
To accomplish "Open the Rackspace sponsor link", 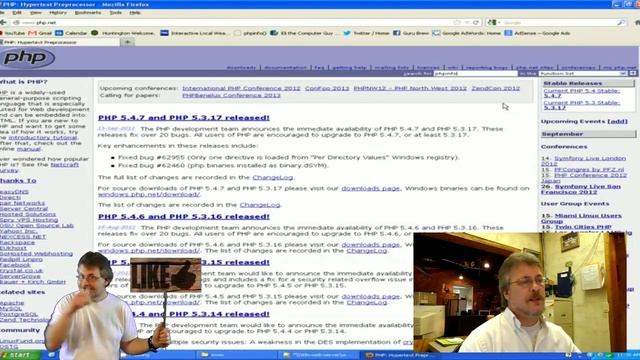I will coord(17,242).
